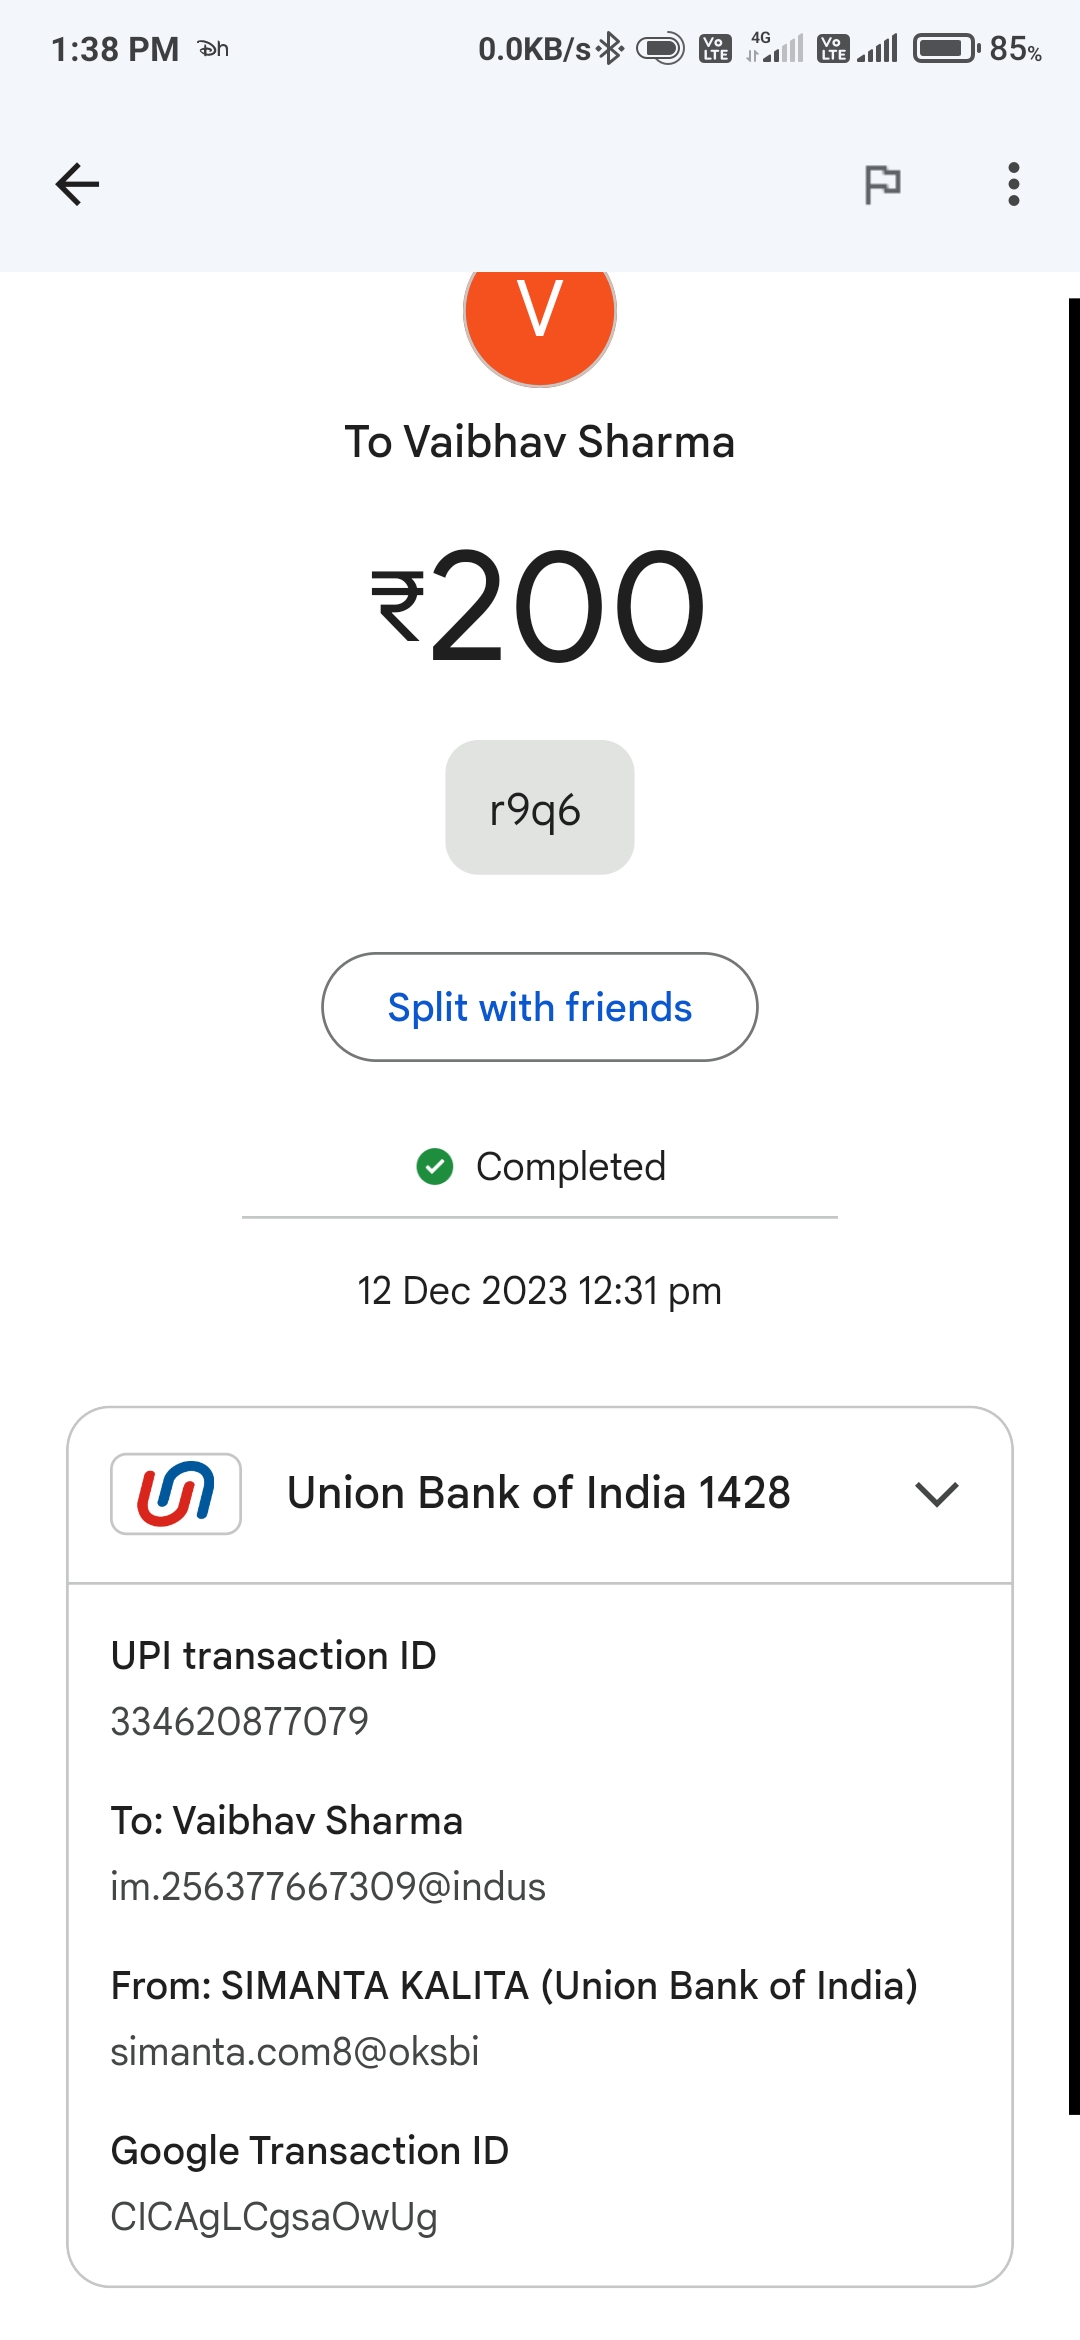Click the Union Bank of India logo
This screenshot has width=1080, height=2340.
point(176,1494)
